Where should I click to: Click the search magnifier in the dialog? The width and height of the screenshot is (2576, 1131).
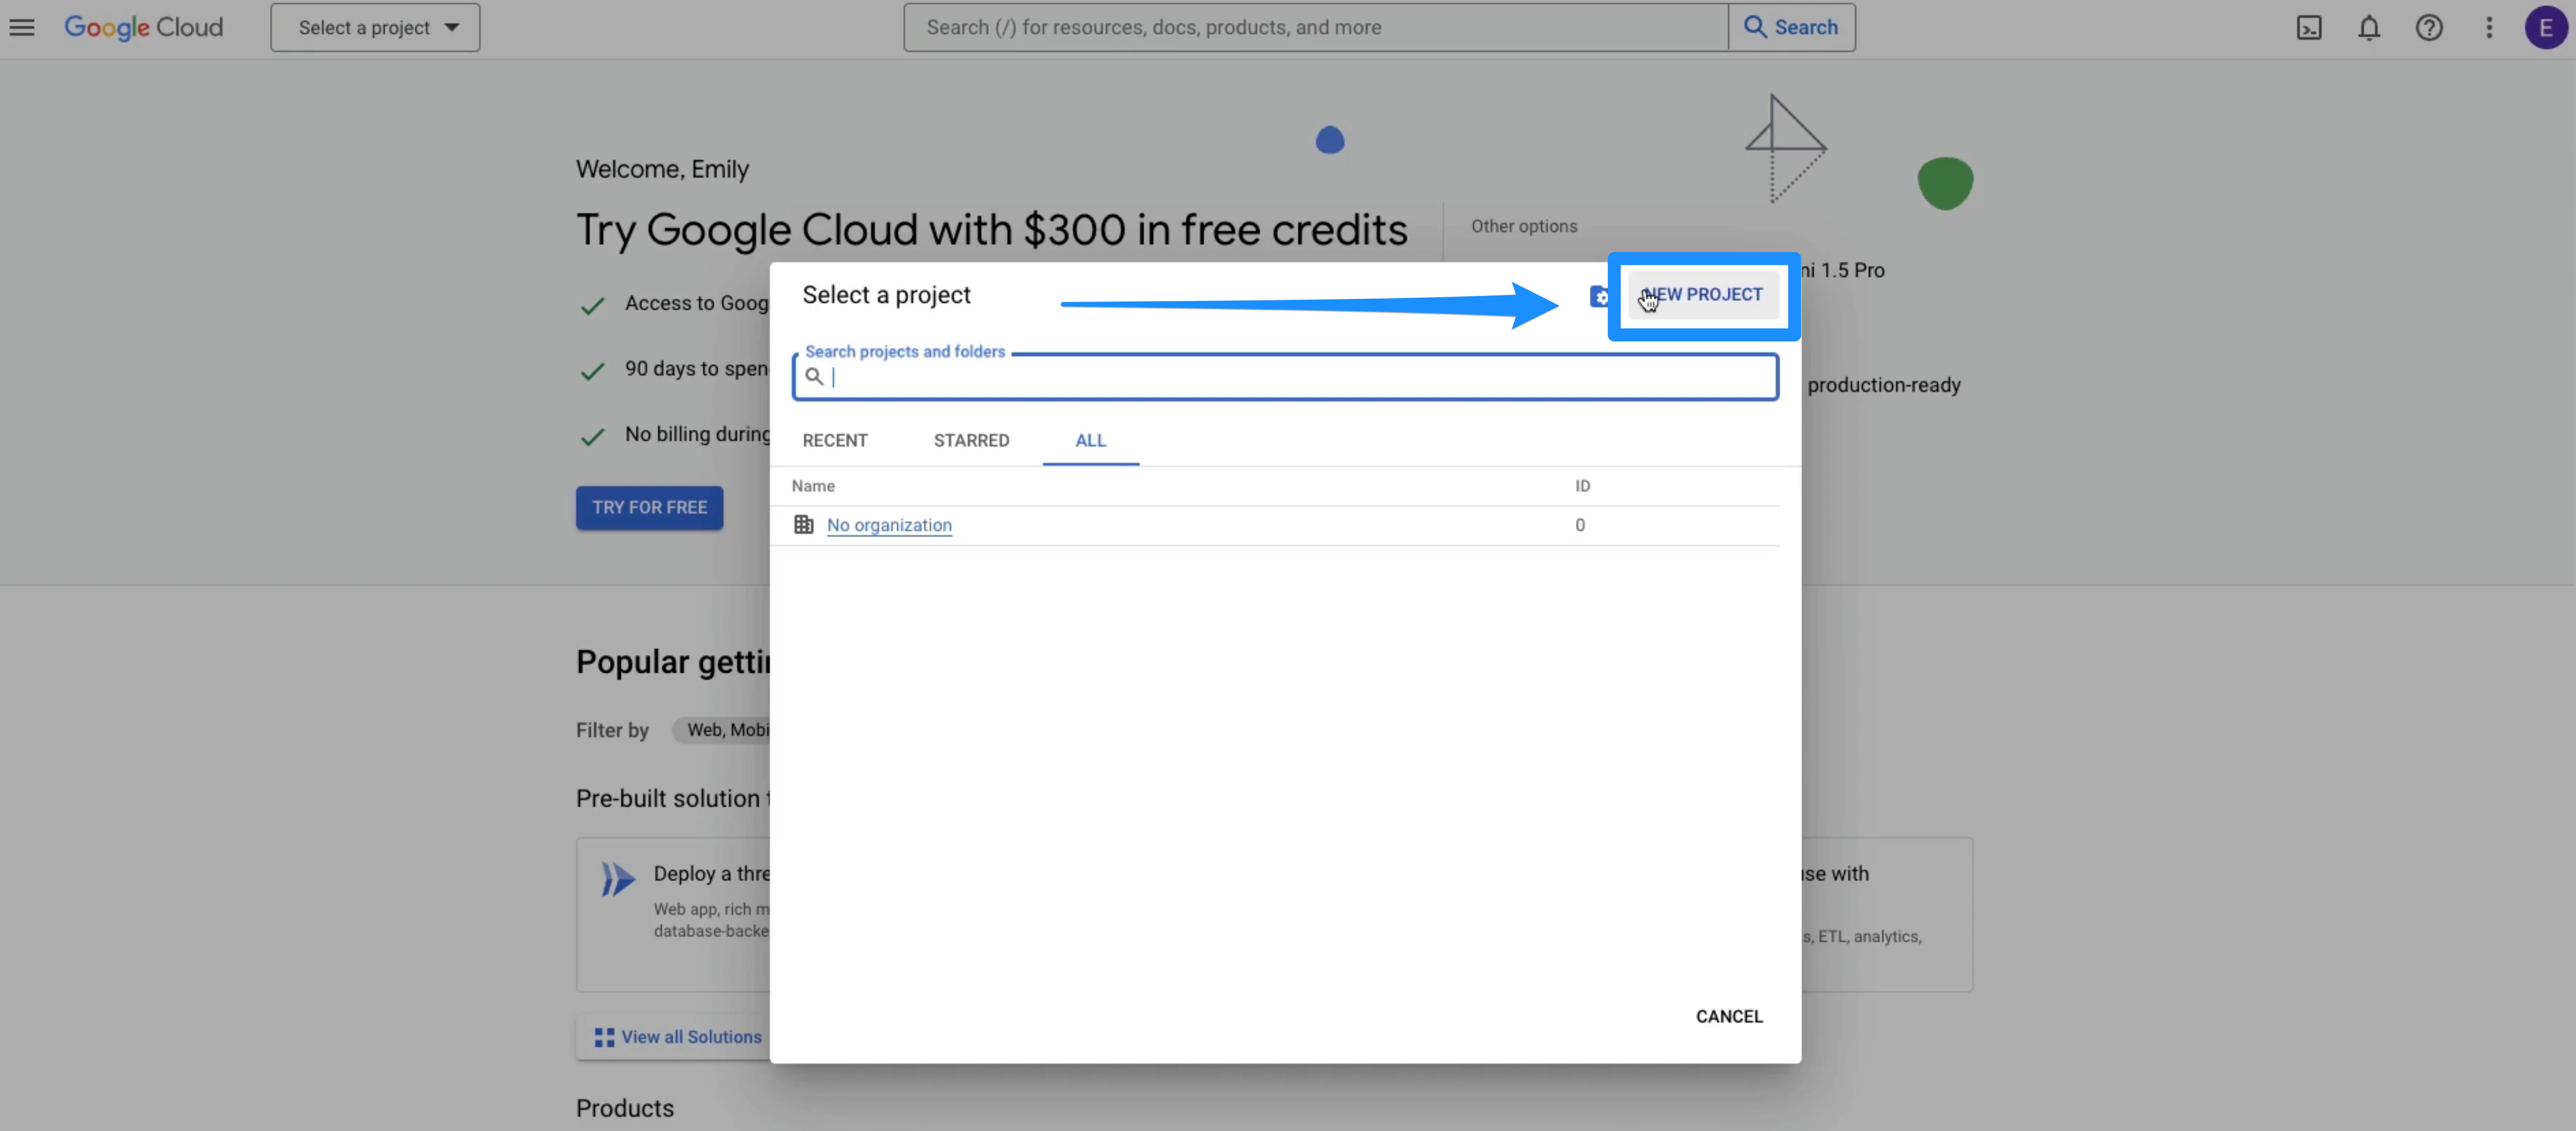(815, 377)
